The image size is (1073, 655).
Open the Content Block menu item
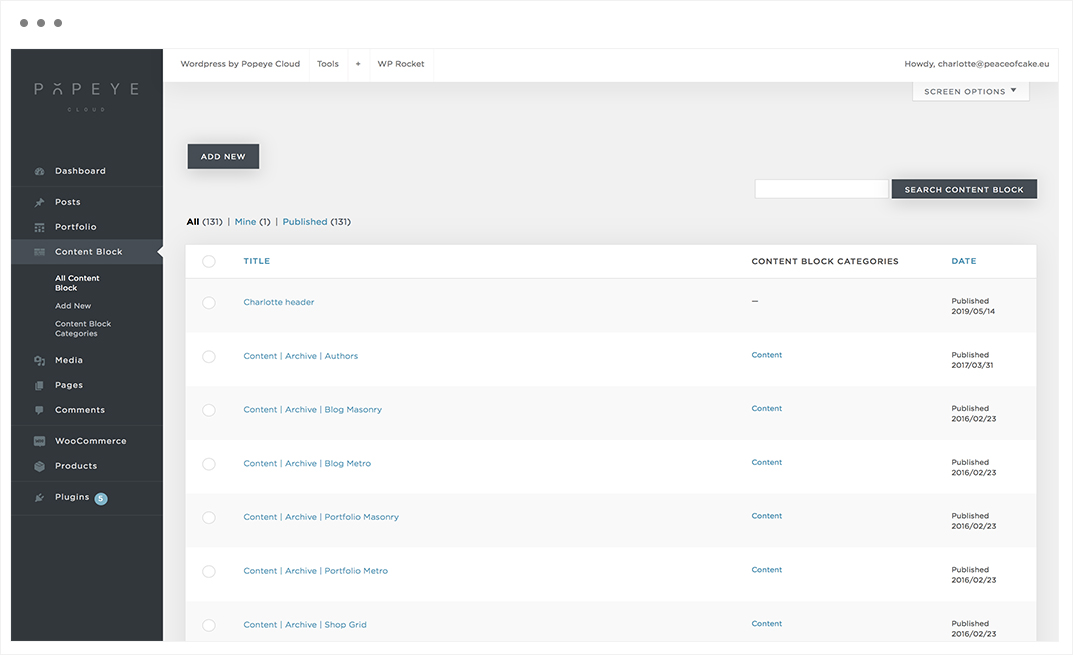(x=87, y=252)
